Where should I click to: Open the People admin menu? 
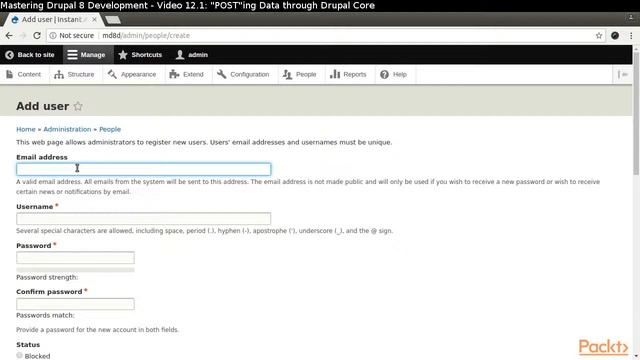300,74
